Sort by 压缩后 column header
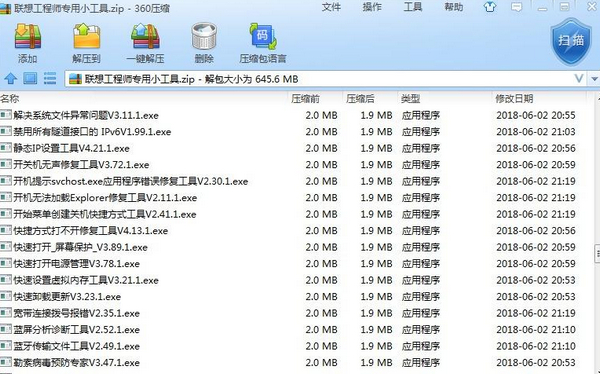Image resolution: width=600 pixels, height=374 pixels. coord(360,99)
